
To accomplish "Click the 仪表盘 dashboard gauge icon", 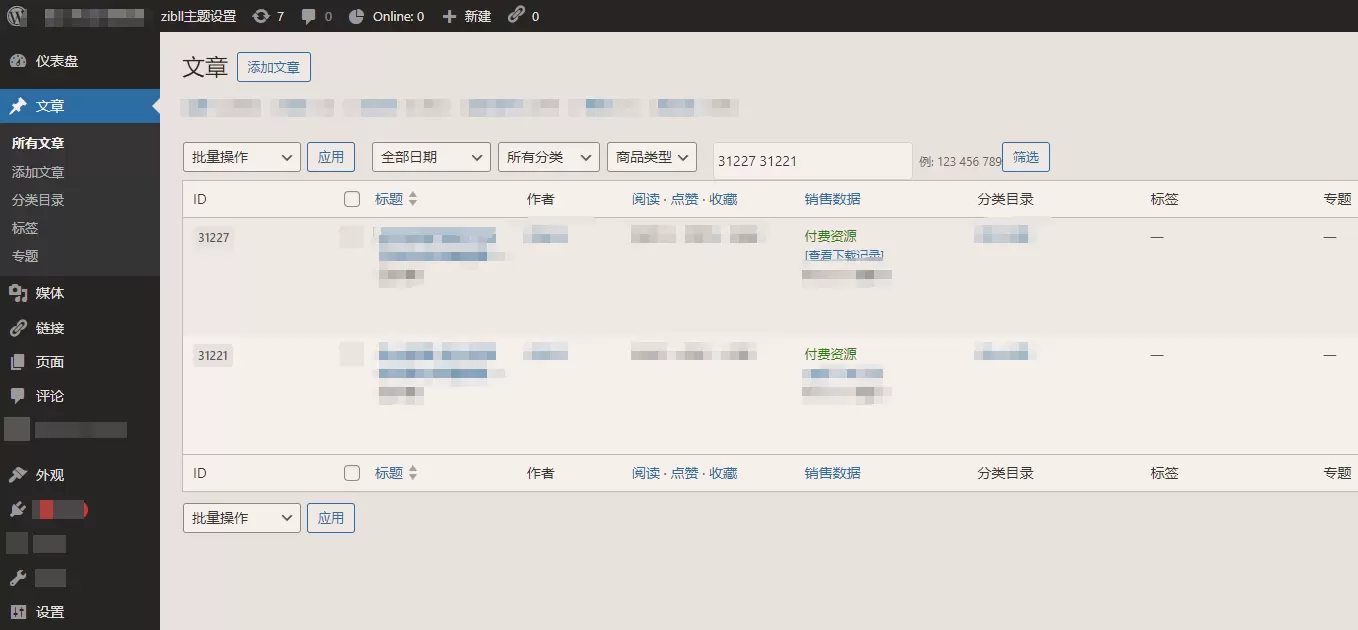I will 18,61.
